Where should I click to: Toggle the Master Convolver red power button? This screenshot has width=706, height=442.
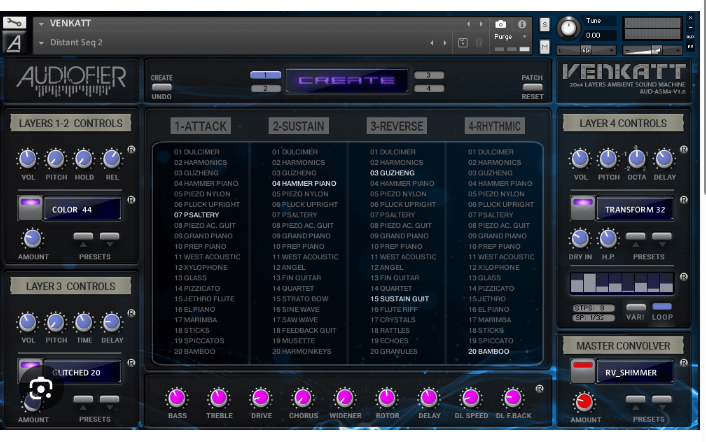(x=583, y=371)
